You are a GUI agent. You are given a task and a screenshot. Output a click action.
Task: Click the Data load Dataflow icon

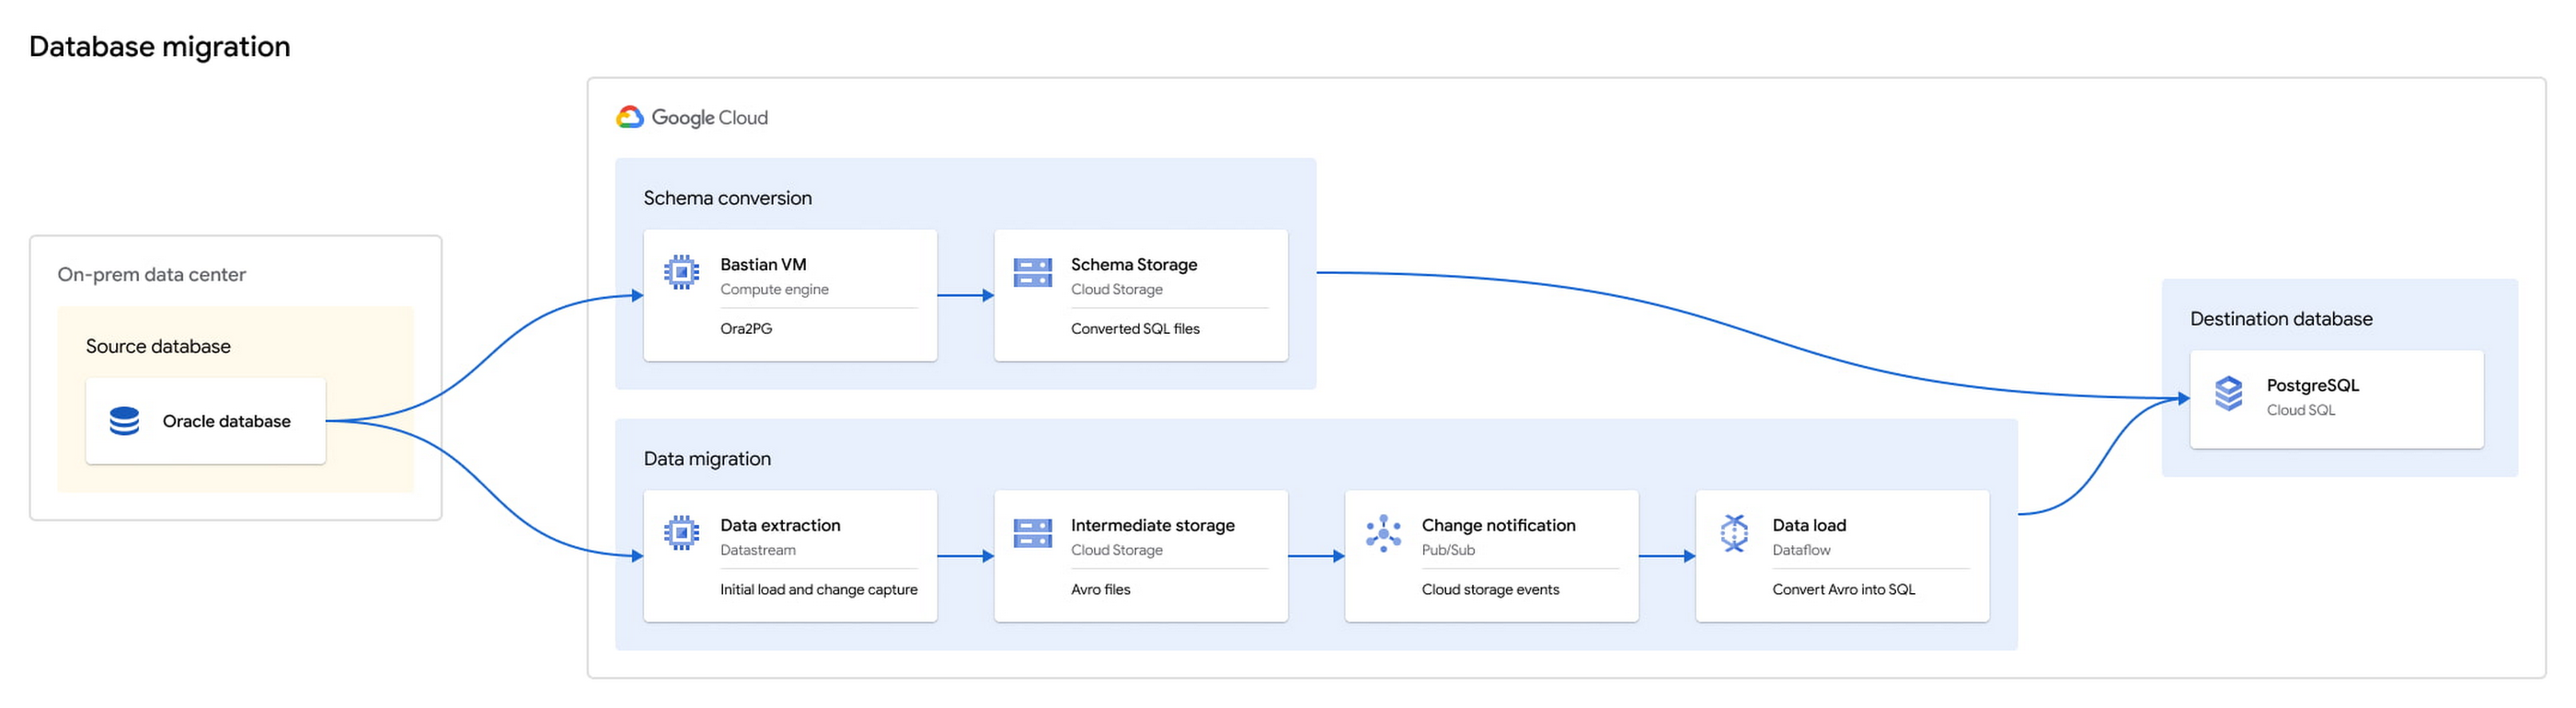pos(1734,533)
